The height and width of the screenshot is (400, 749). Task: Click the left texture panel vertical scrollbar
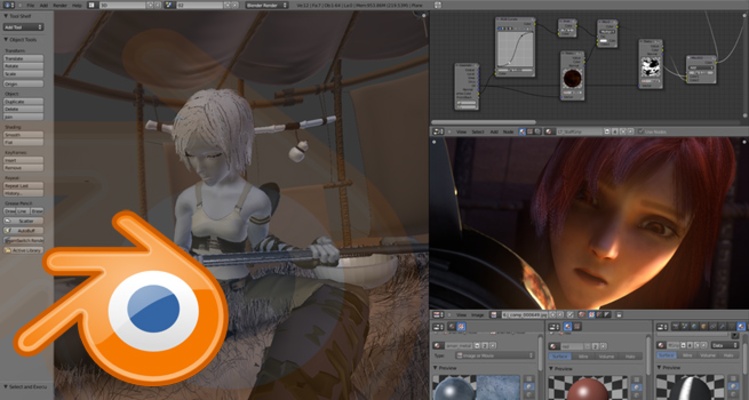[x=540, y=353]
